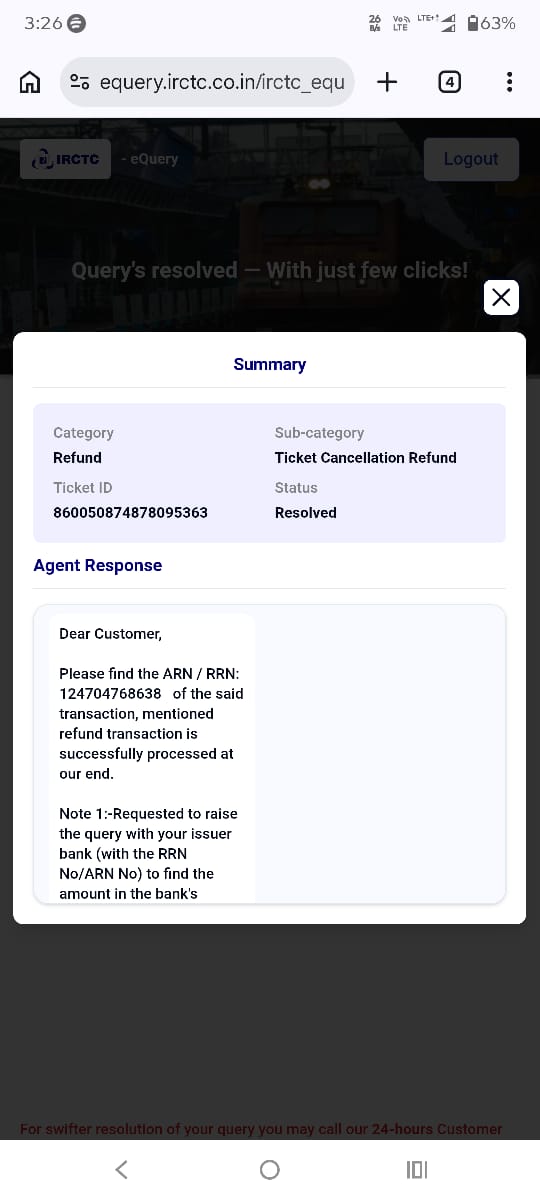Tap the equery.irctc.co.in address bar
Image resolution: width=540 pixels, height=1200 pixels.
[207, 82]
